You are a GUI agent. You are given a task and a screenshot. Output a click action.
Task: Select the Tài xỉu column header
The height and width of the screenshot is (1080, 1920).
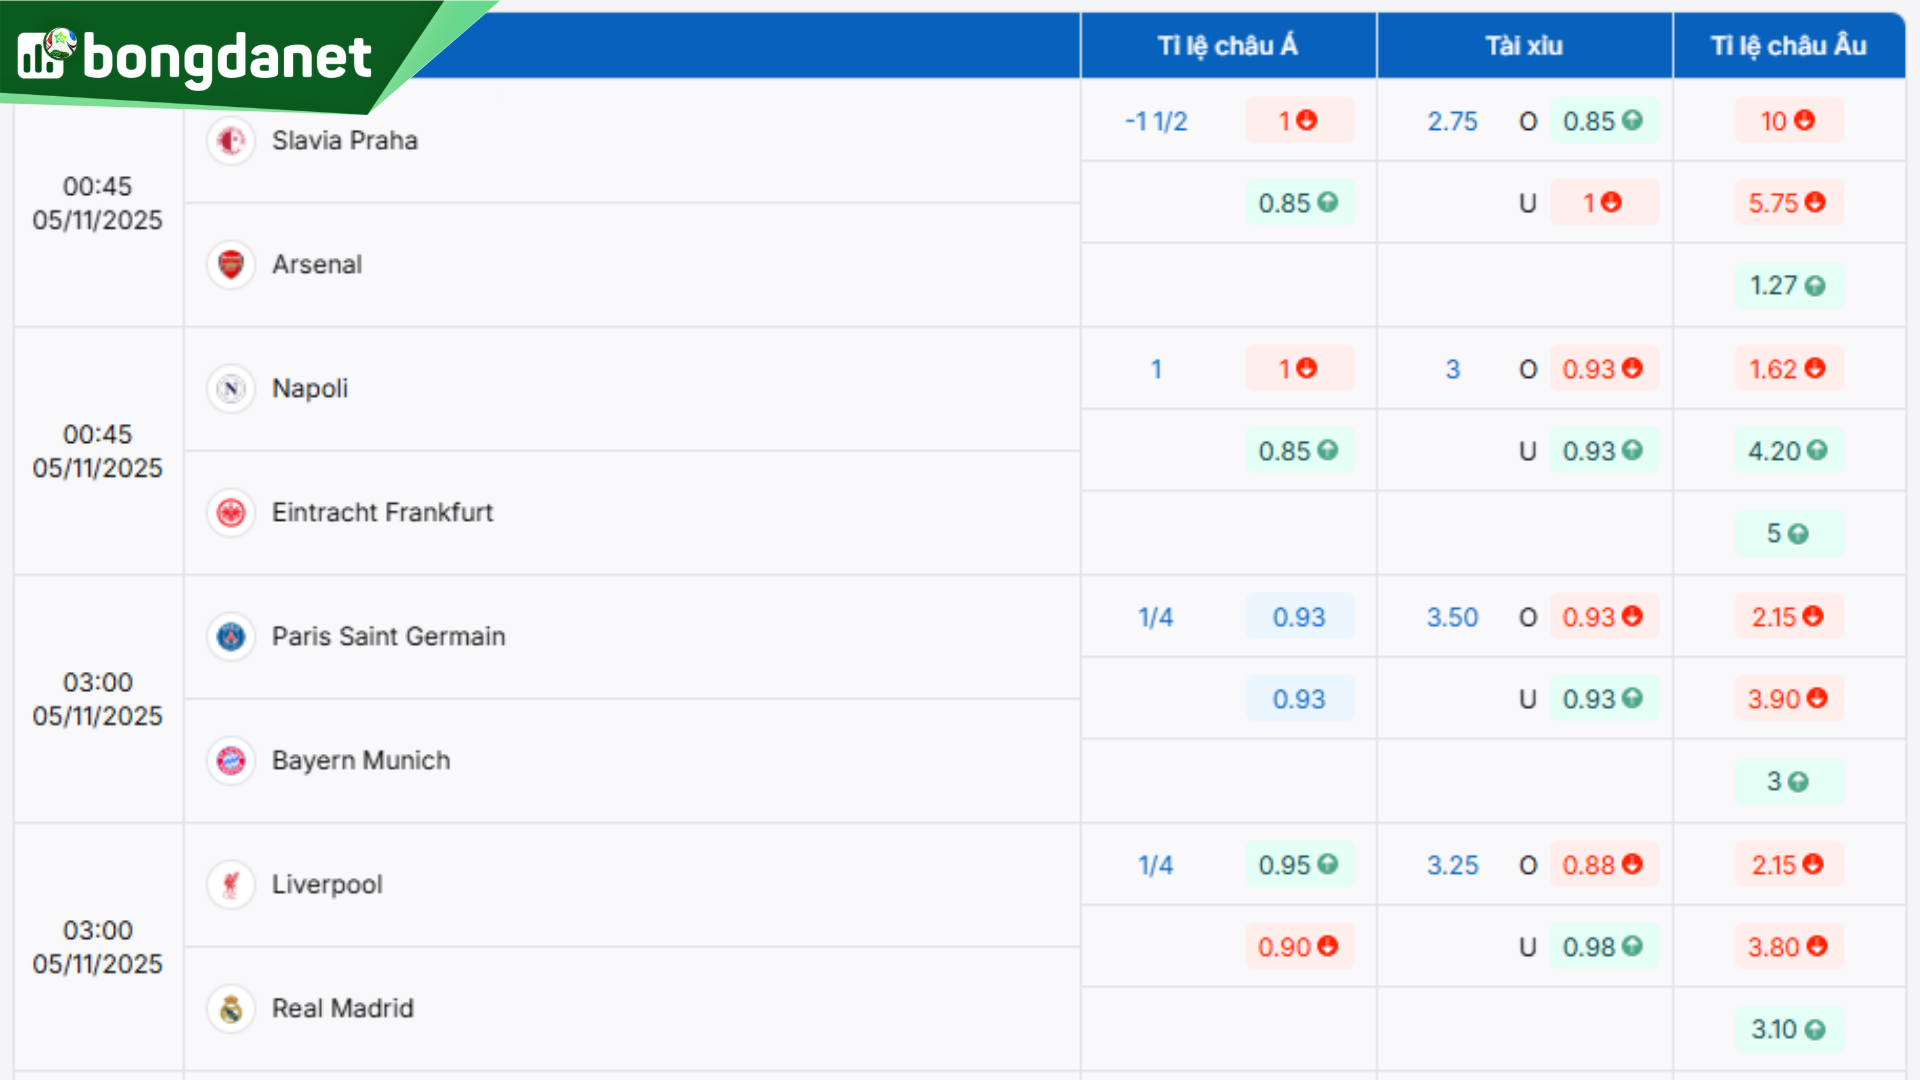point(1523,46)
